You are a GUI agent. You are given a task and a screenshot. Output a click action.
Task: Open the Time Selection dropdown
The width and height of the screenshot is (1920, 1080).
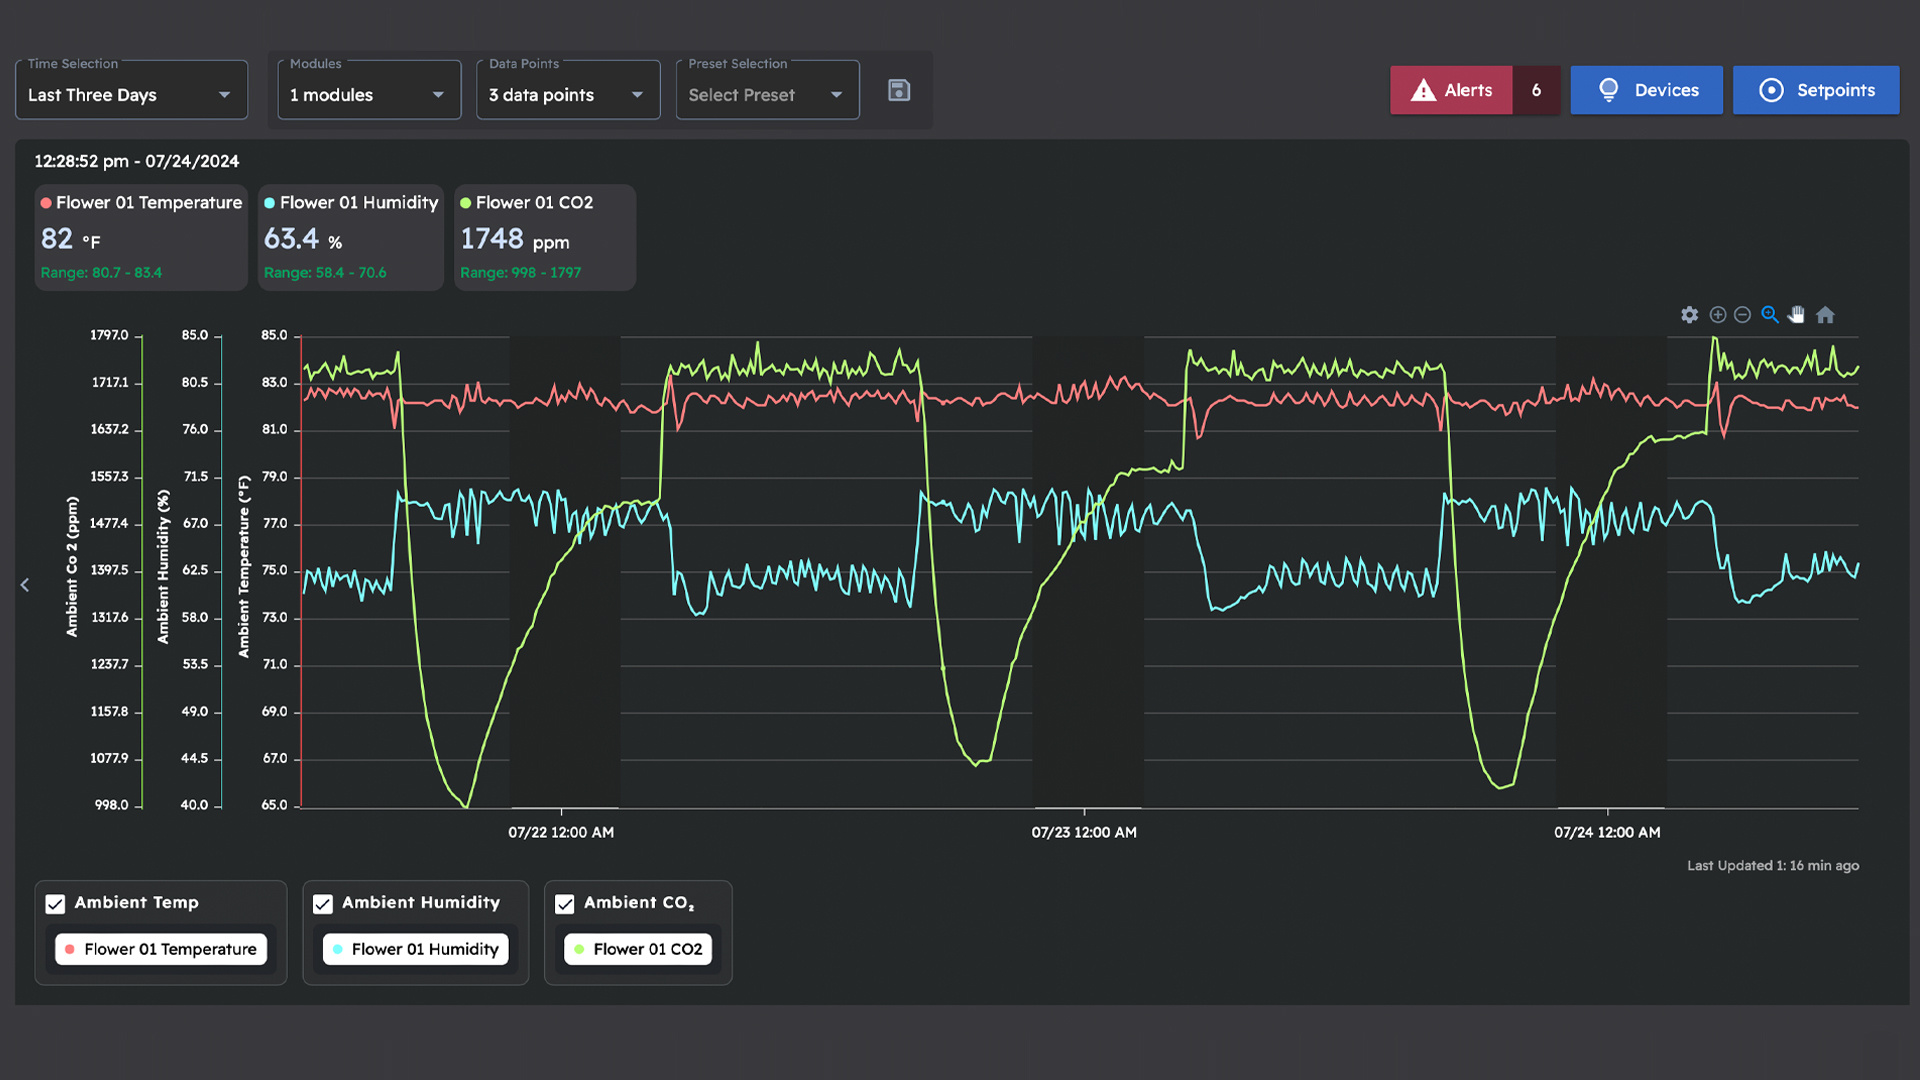pos(131,95)
